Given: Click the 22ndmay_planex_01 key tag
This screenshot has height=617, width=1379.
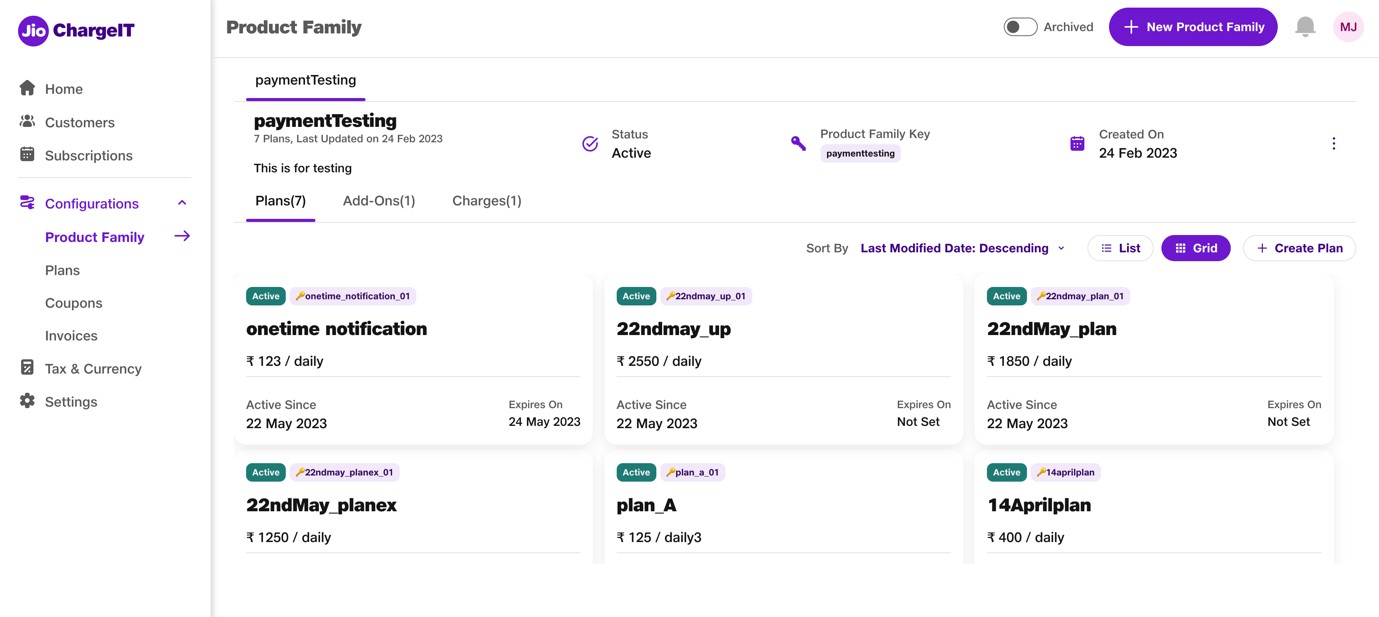Looking at the screenshot, I should [x=345, y=472].
